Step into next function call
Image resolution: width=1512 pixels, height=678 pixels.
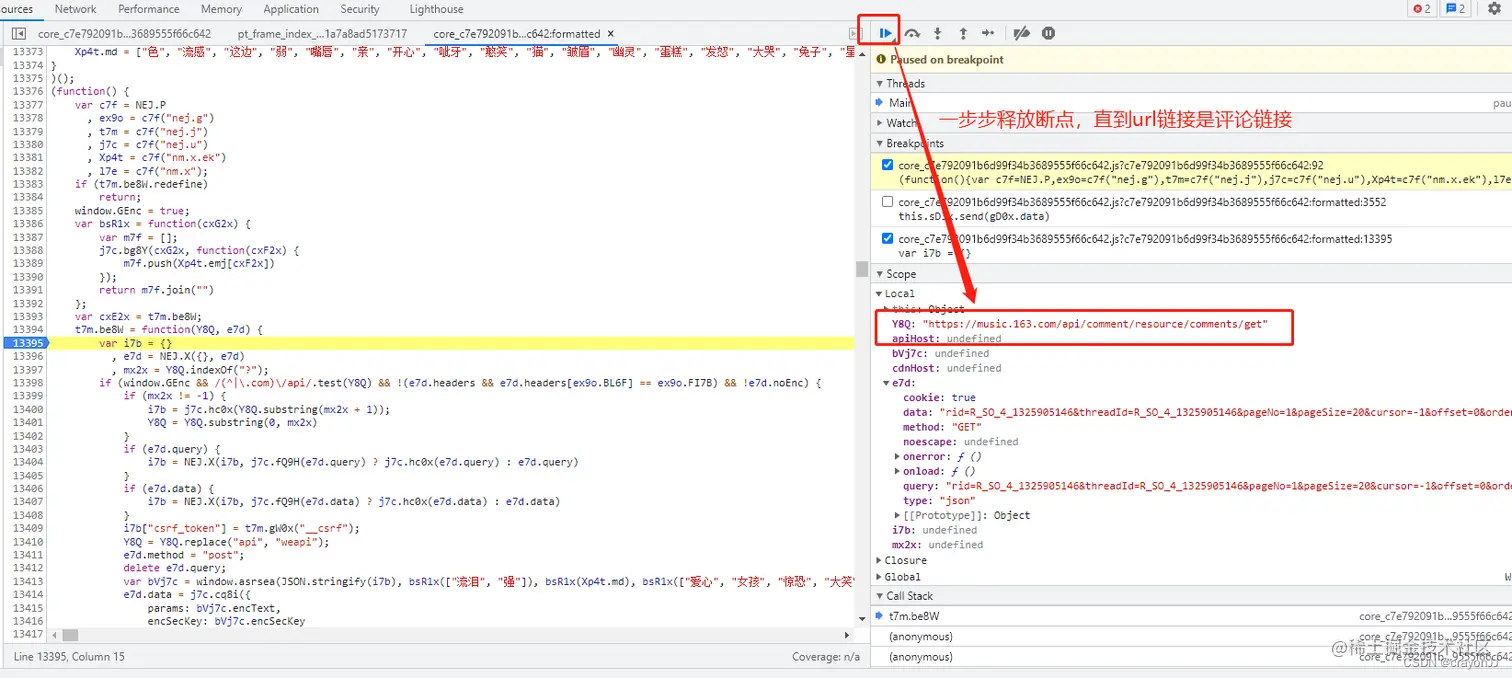(937, 33)
